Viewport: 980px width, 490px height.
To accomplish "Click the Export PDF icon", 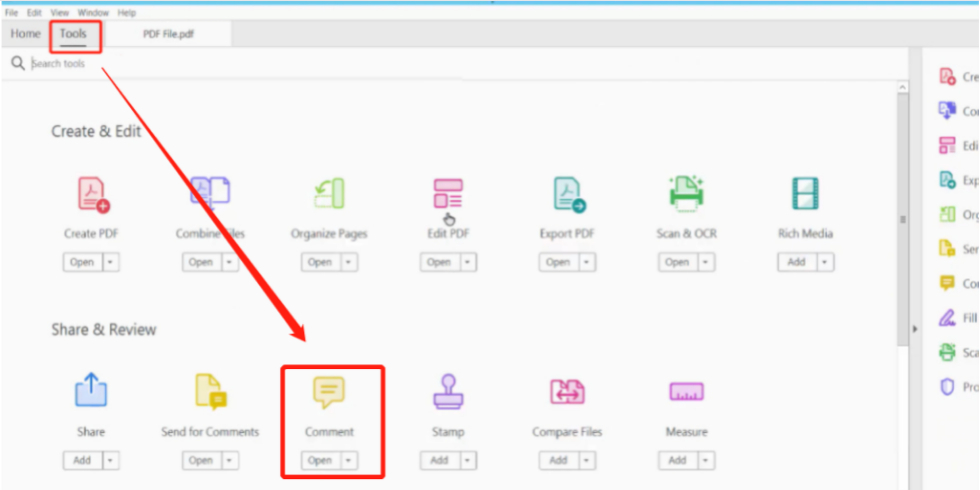I will click(x=568, y=194).
